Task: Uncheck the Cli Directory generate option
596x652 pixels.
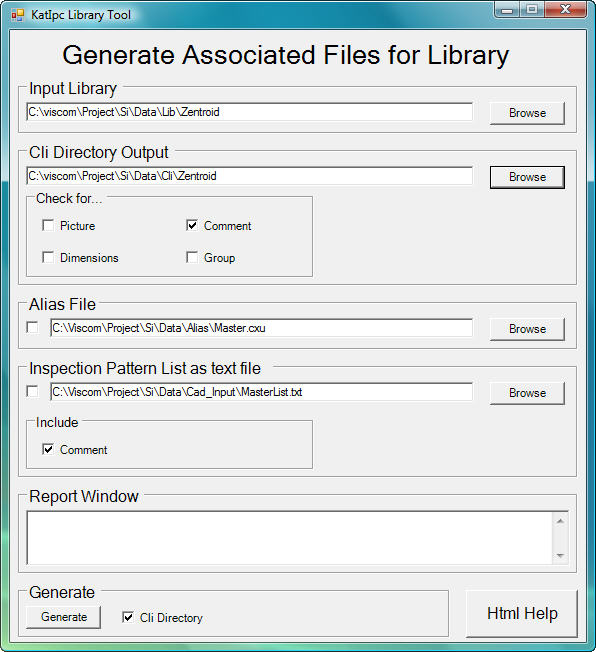Action: (128, 617)
